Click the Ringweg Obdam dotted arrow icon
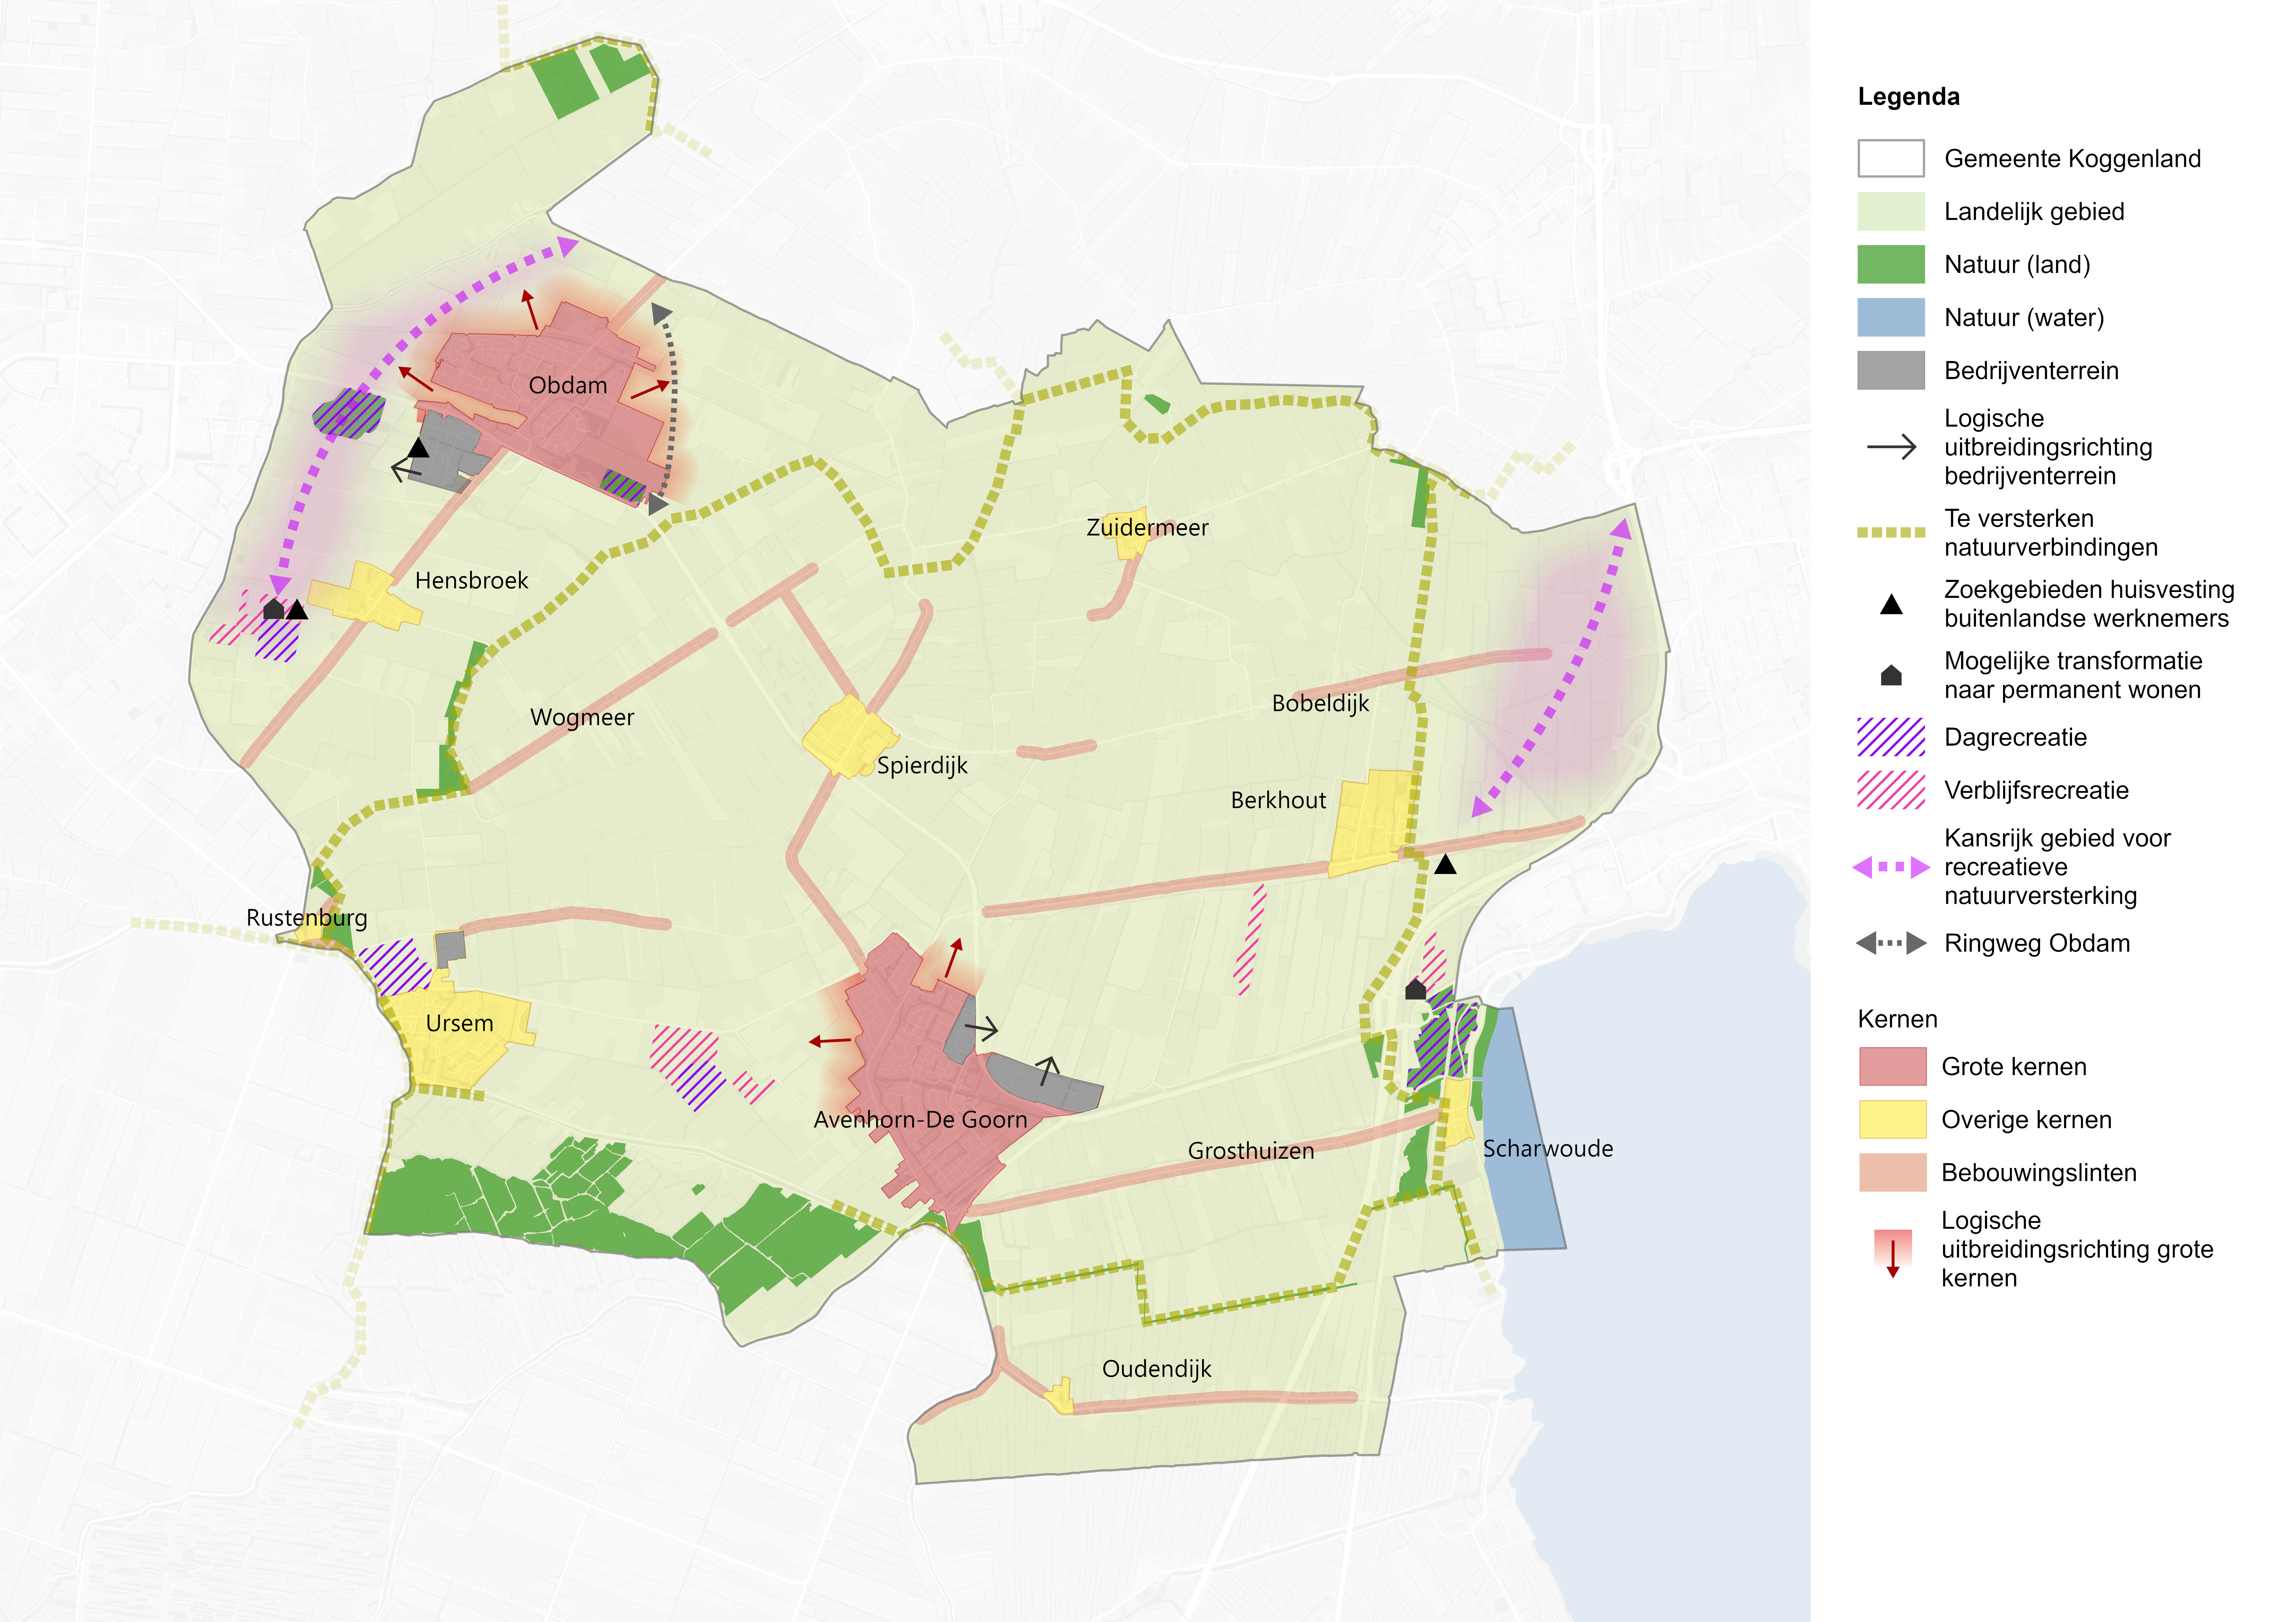This screenshot has height=1622, width=2296. pos(1891,943)
